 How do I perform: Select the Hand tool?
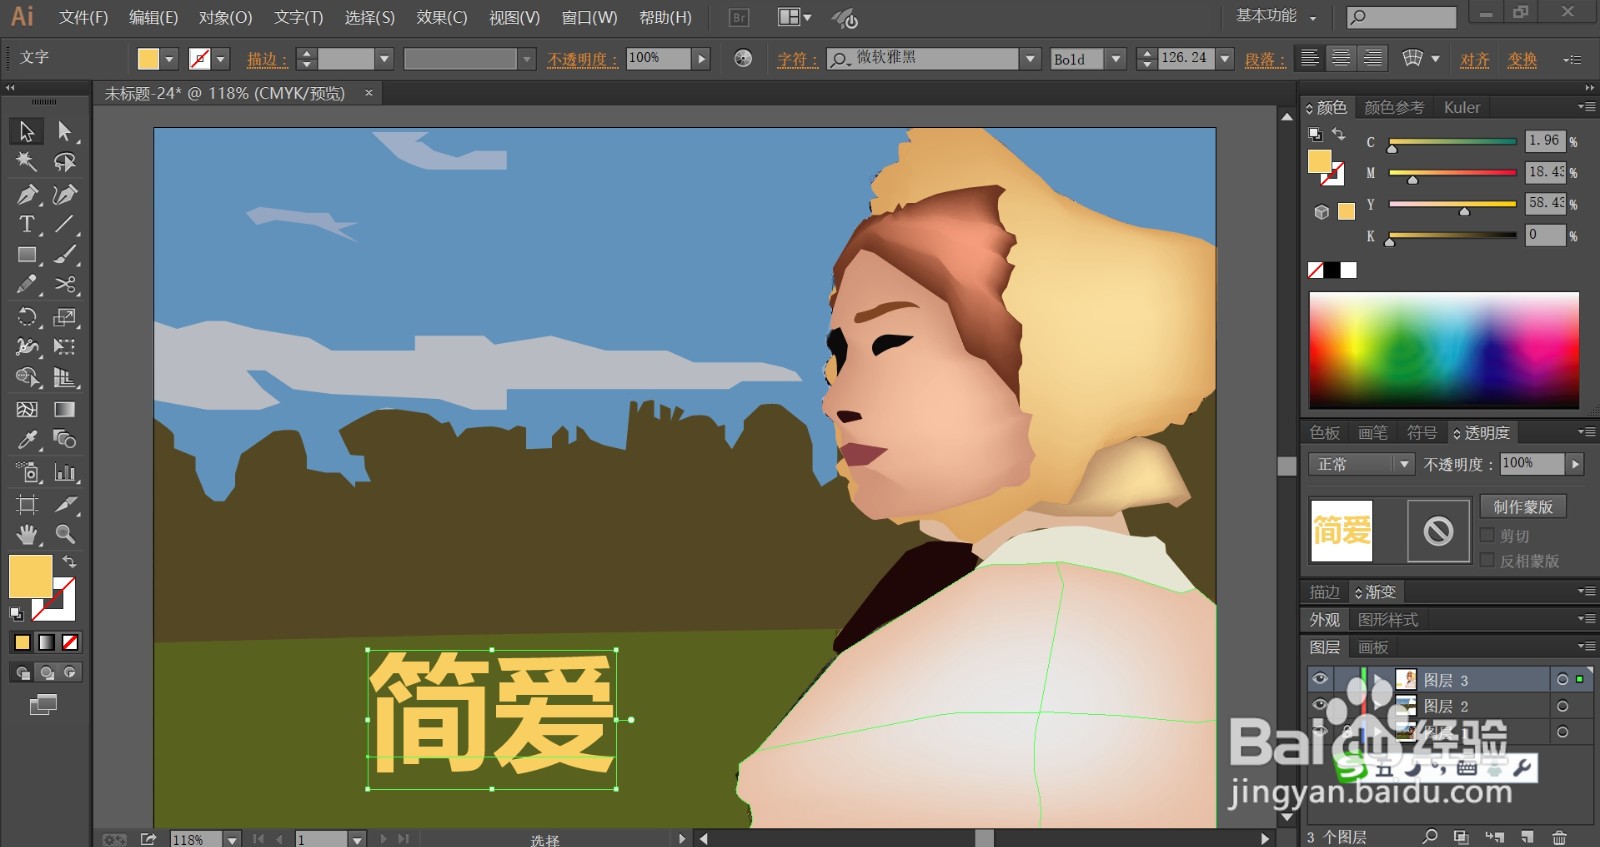click(27, 534)
